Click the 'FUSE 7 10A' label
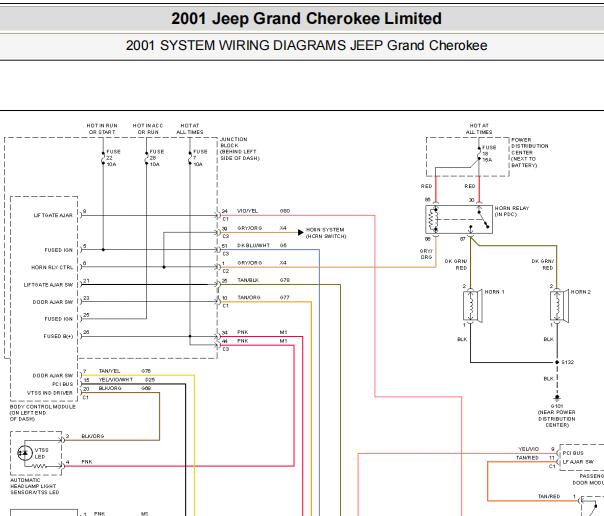Image resolution: width=604 pixels, height=516 pixels. click(200, 158)
